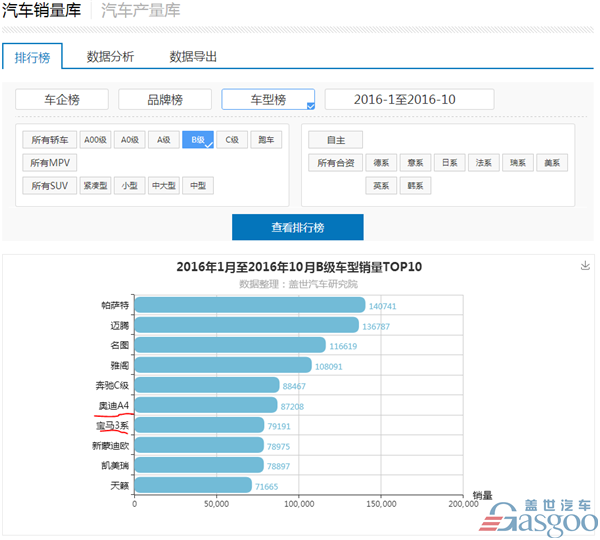Viewport: 600px width, 540px height.
Task: Toggle the 小型 SUV filter
Action: coord(130,186)
